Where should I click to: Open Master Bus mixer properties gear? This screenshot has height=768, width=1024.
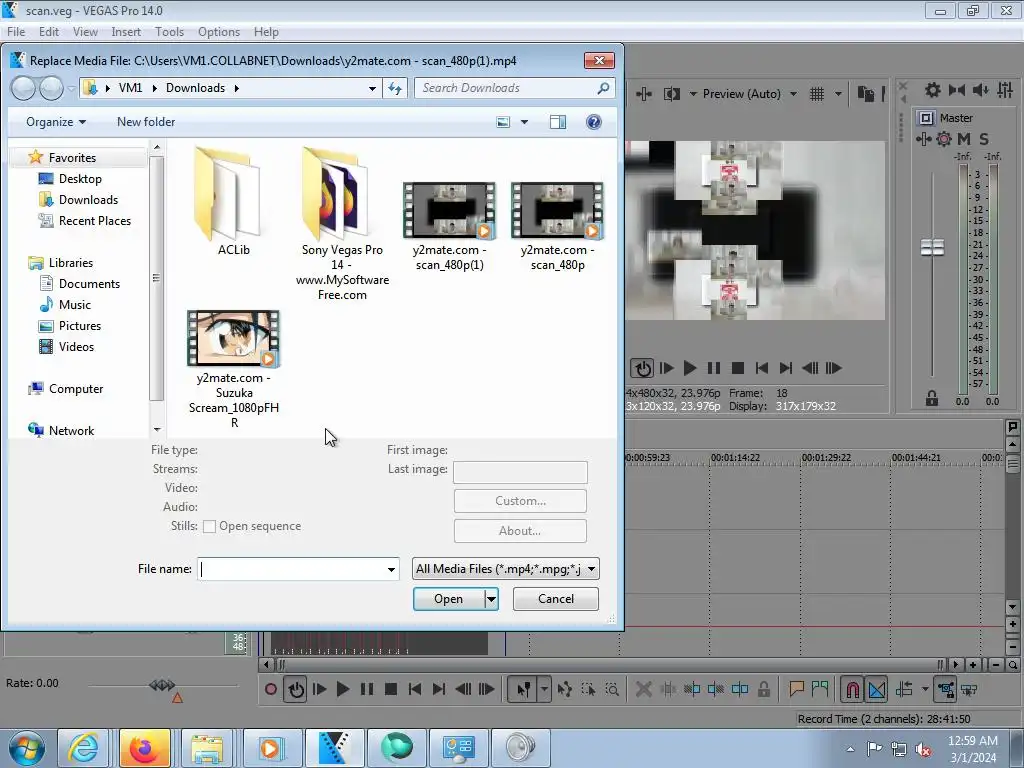933,90
